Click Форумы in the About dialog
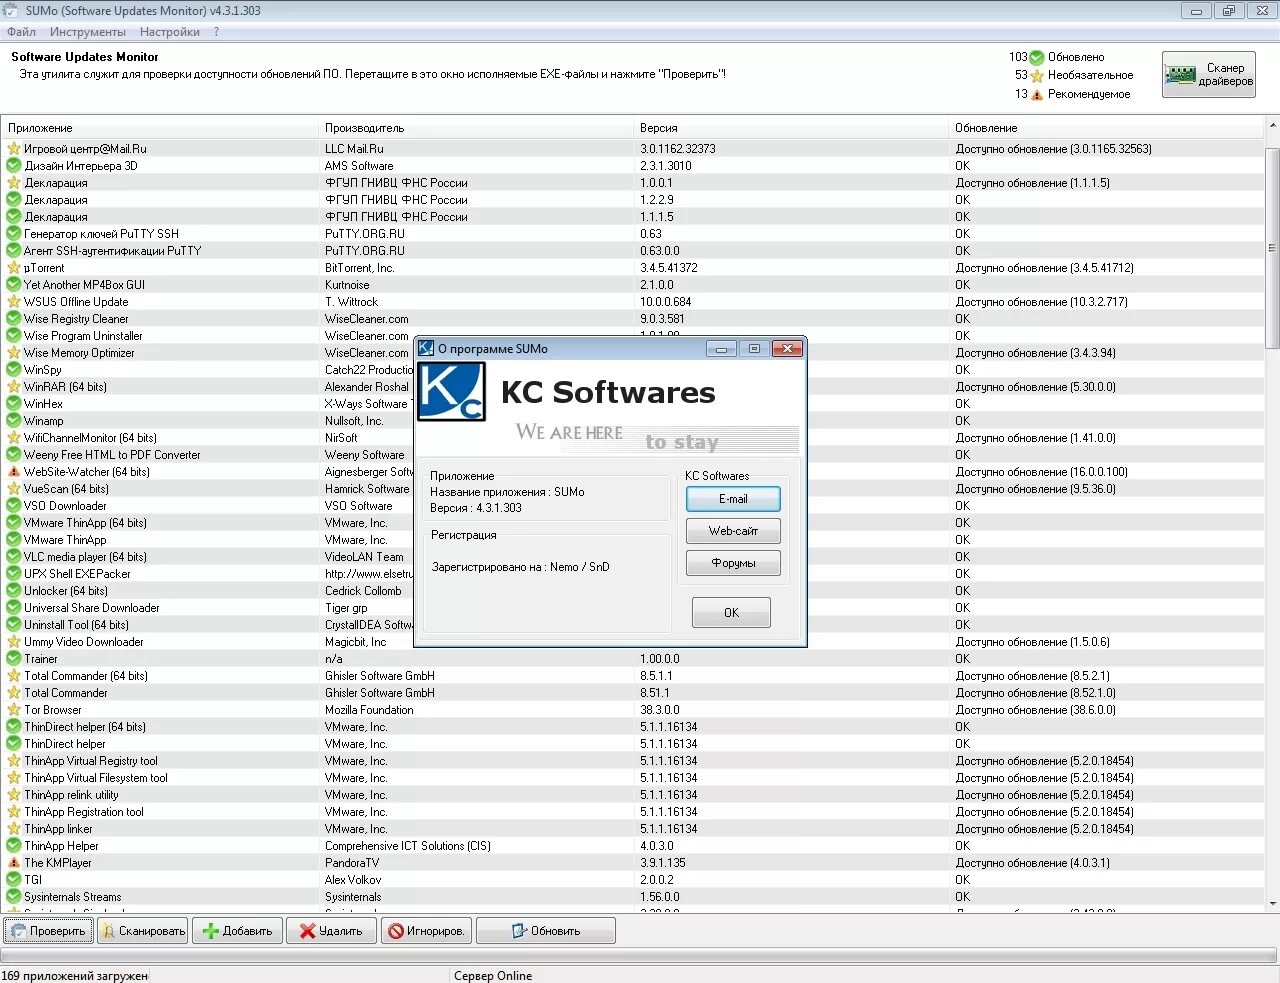The width and height of the screenshot is (1280, 983). pos(733,563)
